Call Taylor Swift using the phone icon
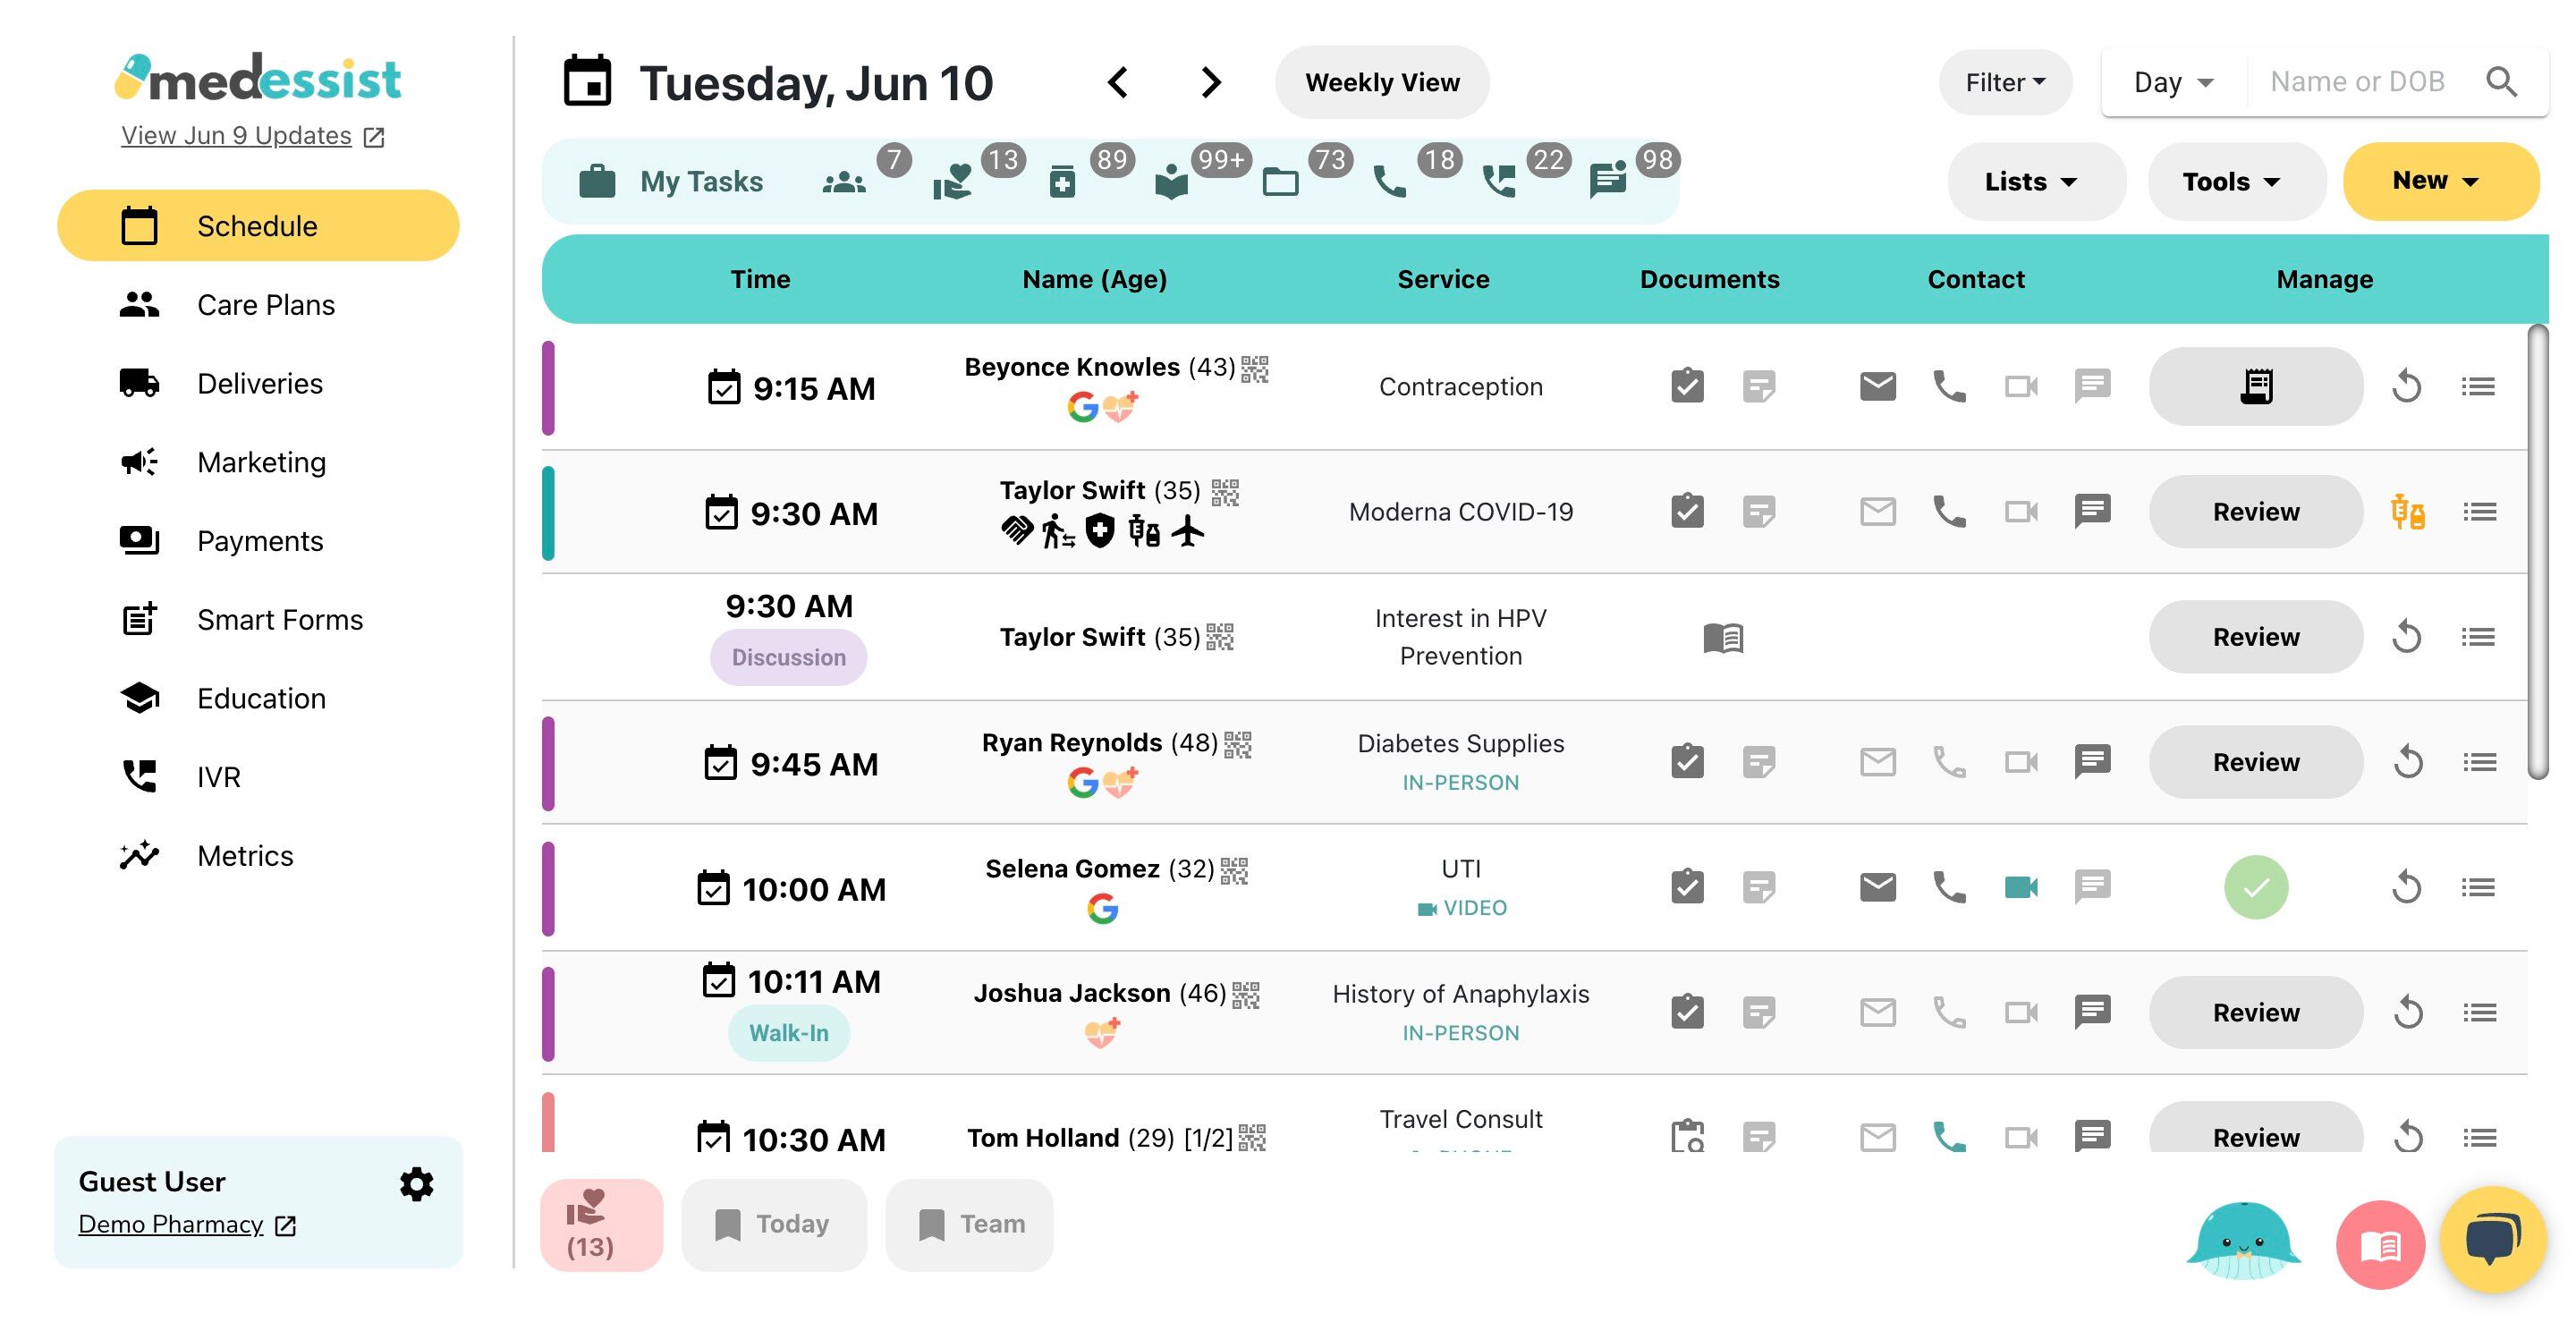The height and width of the screenshot is (1322, 2576). point(1948,512)
